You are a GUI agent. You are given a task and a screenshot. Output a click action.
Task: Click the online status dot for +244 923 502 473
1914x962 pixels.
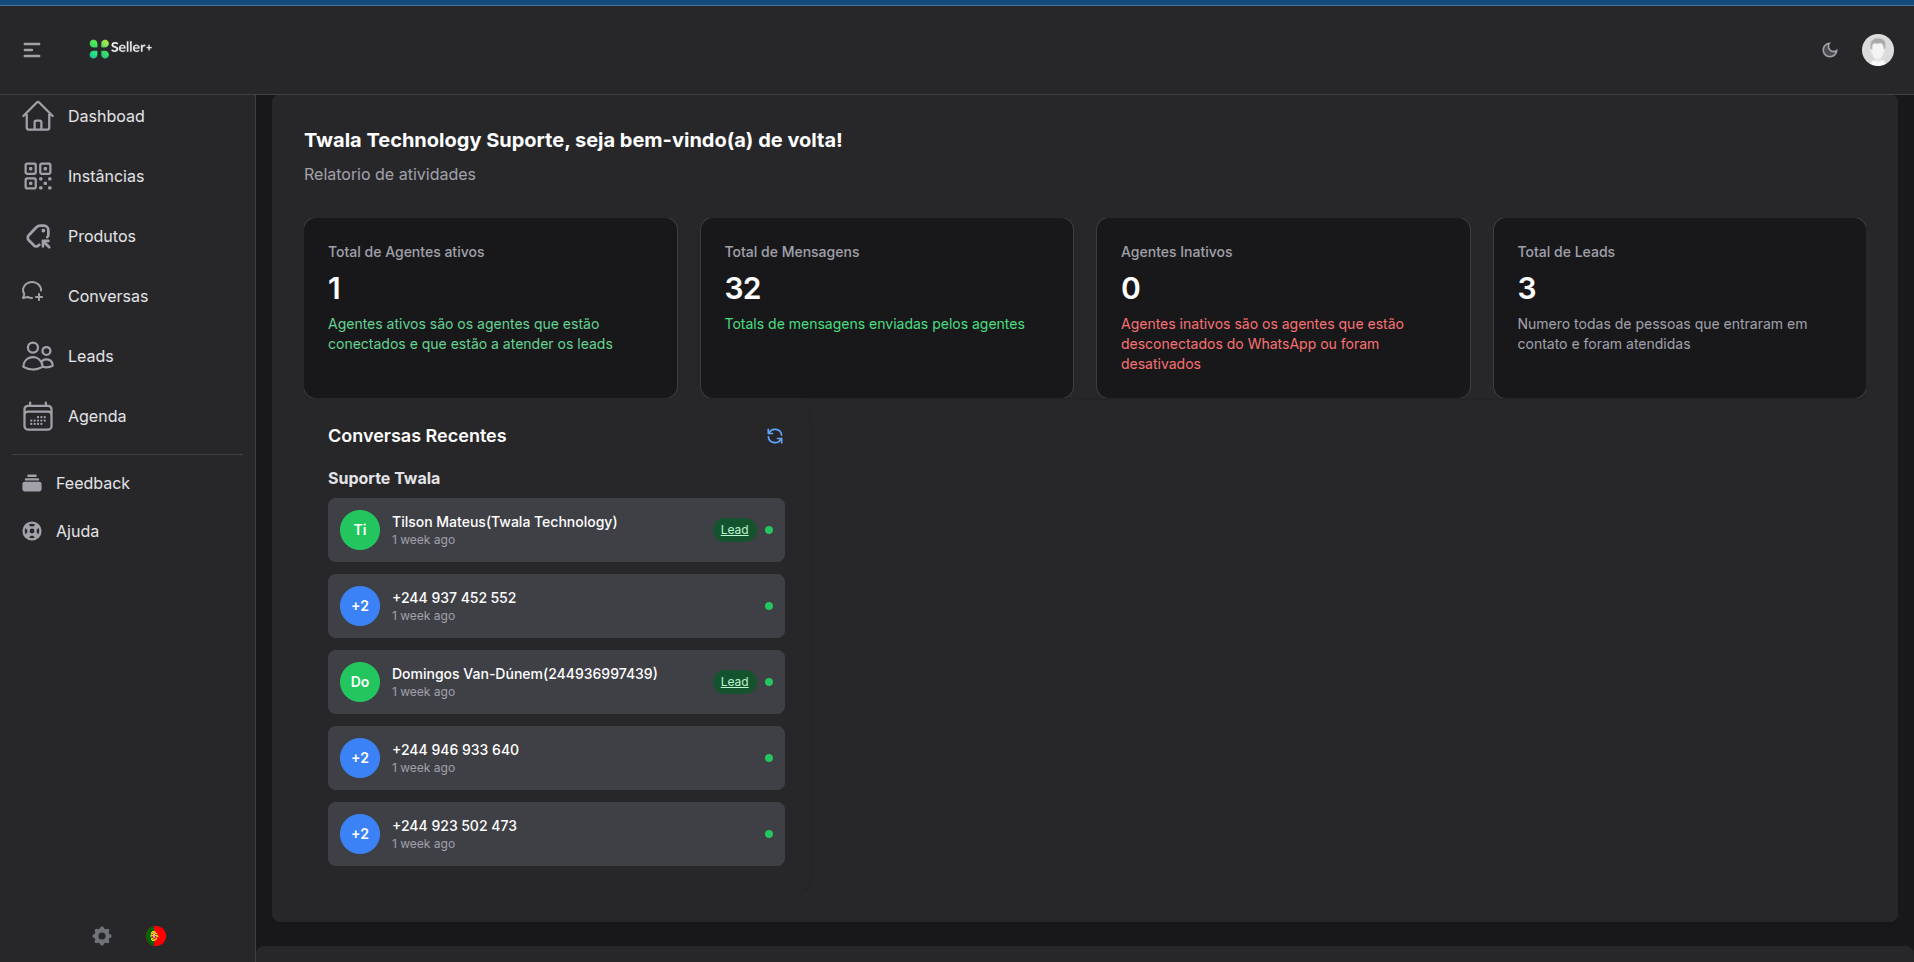click(769, 834)
